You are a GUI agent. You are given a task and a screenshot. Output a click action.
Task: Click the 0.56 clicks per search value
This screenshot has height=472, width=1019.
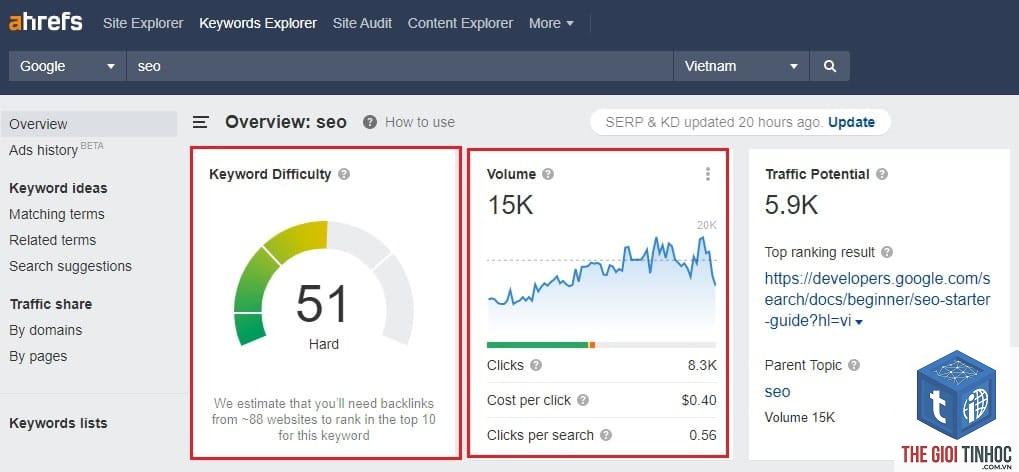point(703,436)
